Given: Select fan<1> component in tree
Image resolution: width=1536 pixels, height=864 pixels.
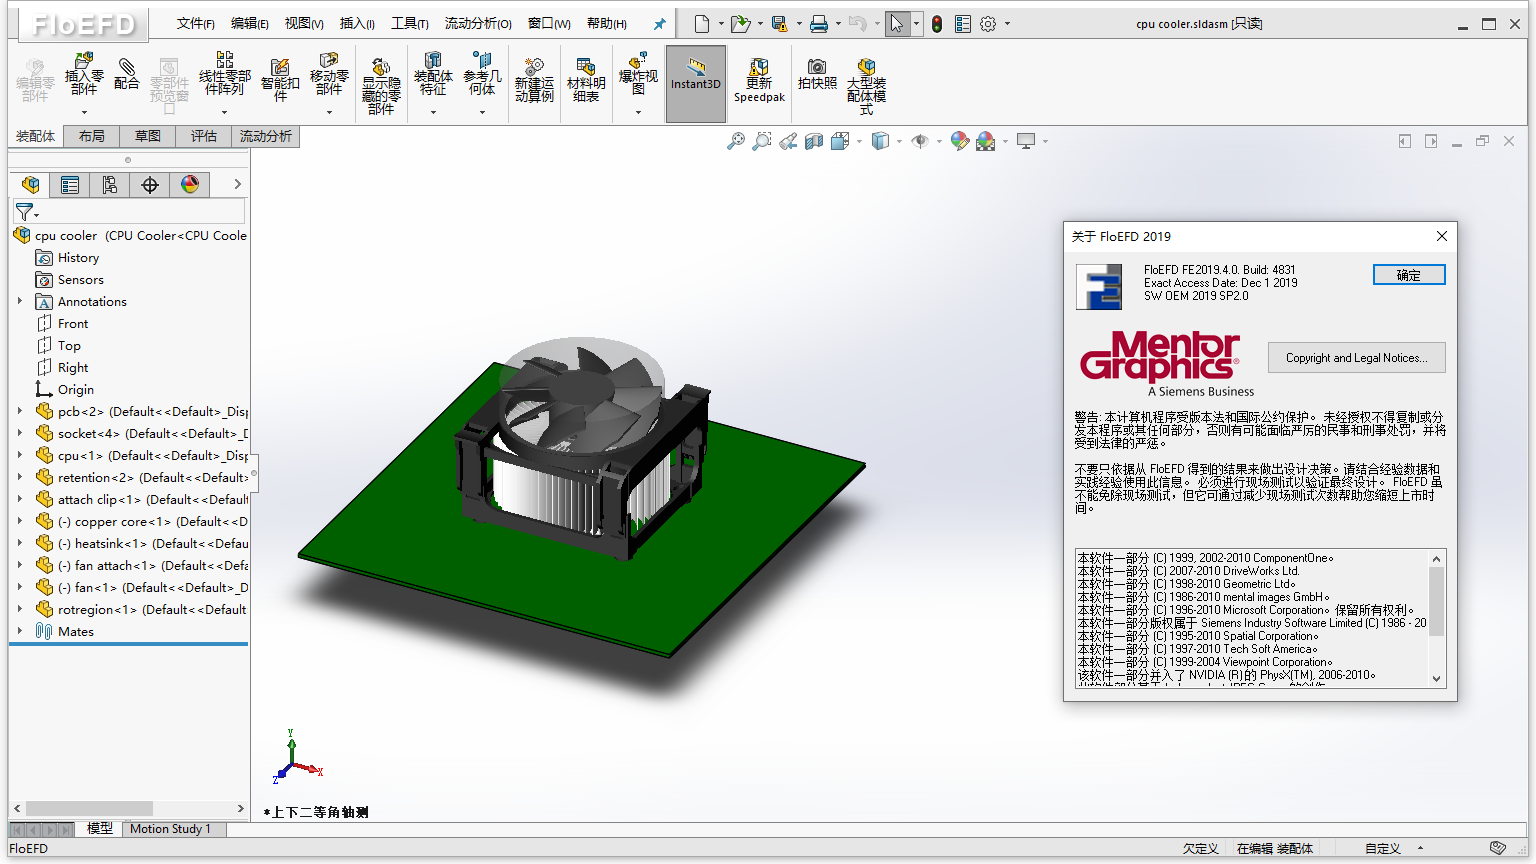Looking at the screenshot, I should tap(141, 587).
